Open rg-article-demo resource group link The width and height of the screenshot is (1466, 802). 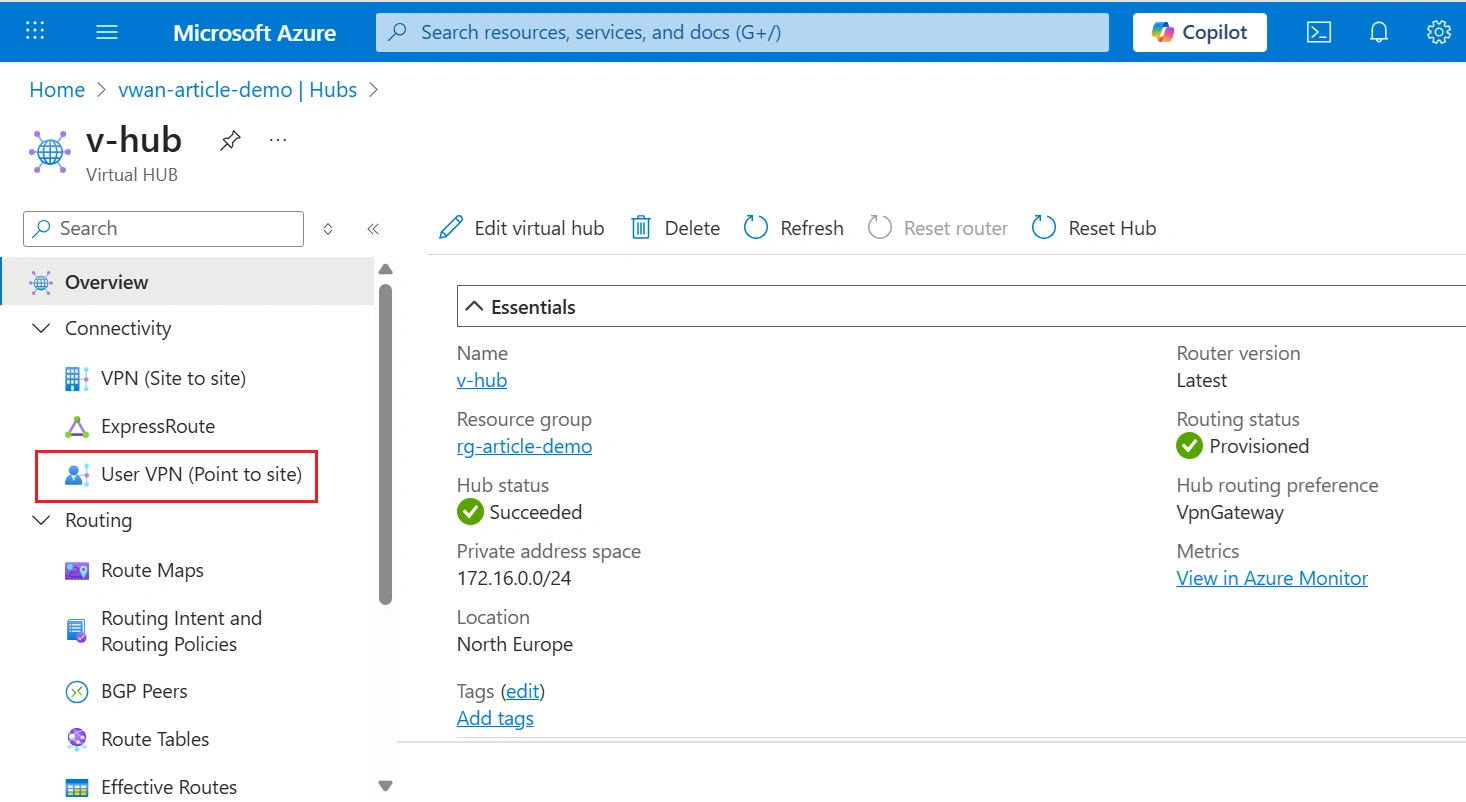click(x=524, y=446)
